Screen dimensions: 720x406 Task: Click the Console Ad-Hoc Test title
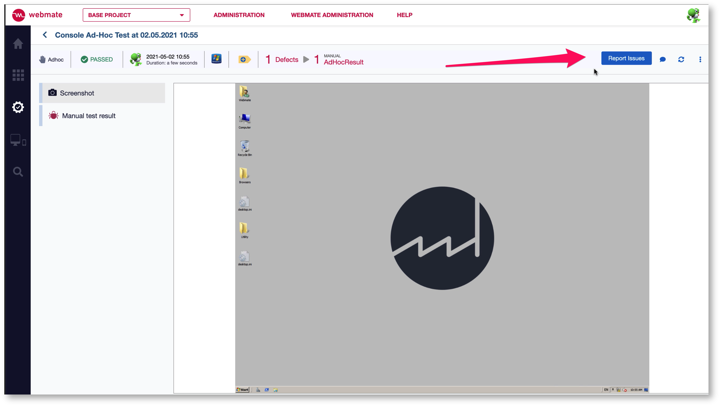click(x=126, y=35)
